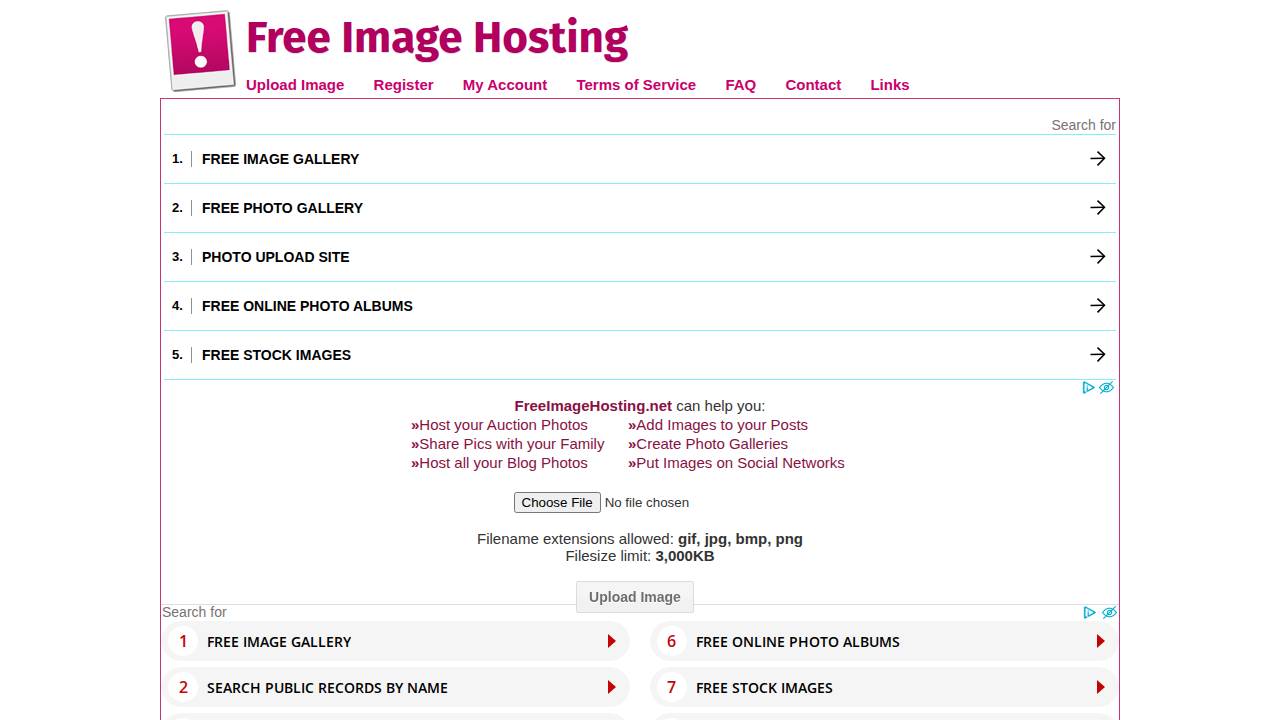Hide the middle ad using the eye icon

1106,387
